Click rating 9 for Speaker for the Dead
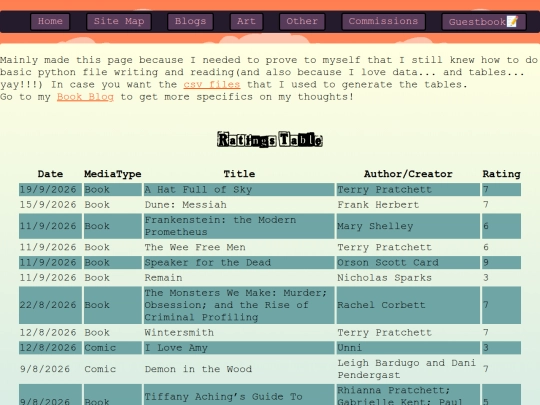Image resolution: width=540 pixels, height=405 pixels. 501,262
